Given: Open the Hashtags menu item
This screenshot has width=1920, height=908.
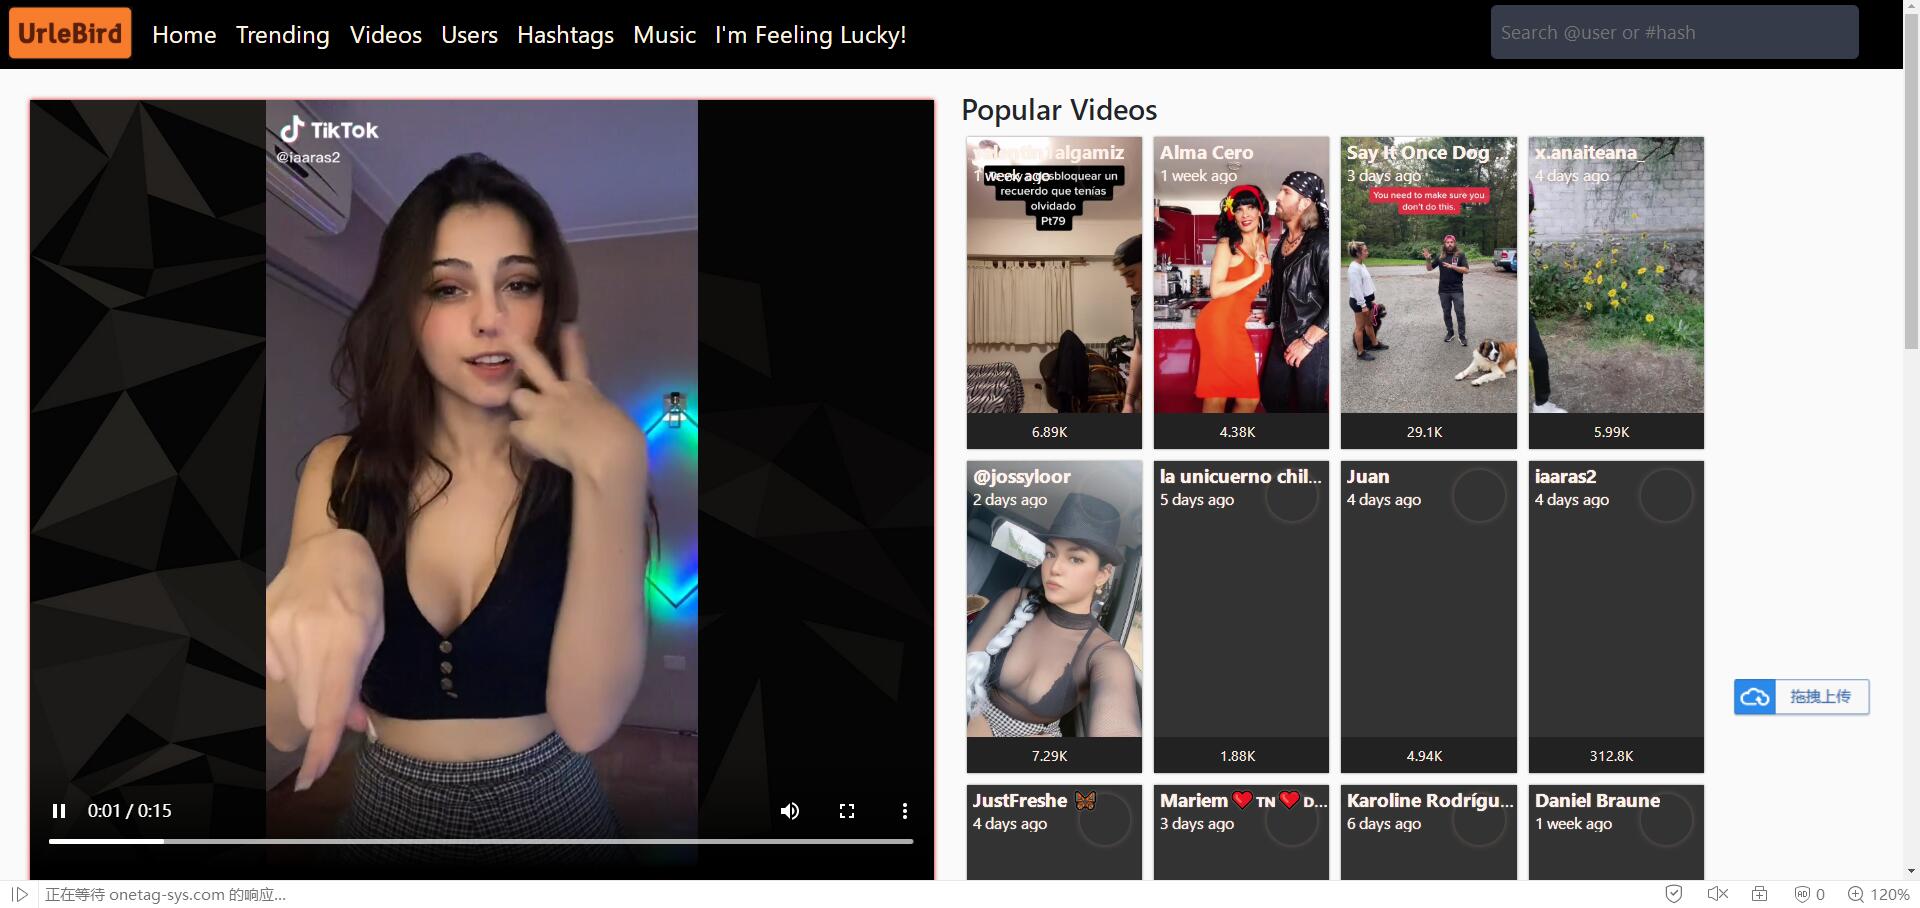Looking at the screenshot, I should point(565,35).
